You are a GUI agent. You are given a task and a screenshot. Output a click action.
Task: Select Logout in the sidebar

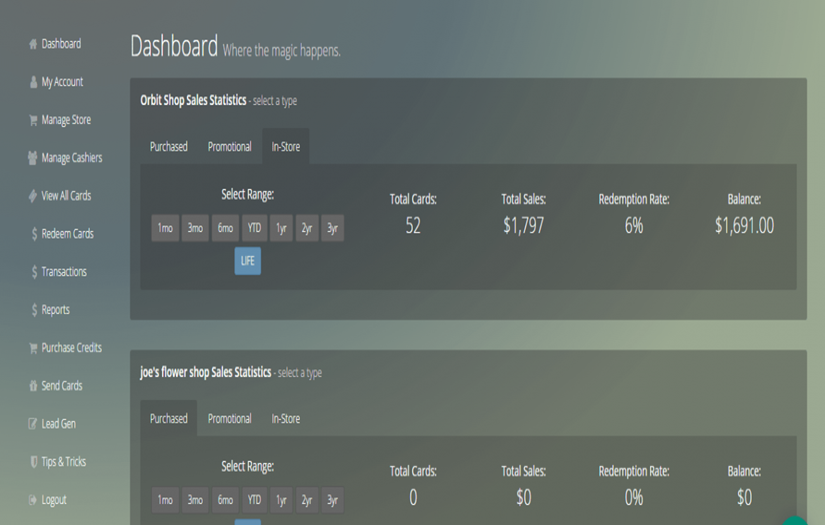[x=54, y=500]
